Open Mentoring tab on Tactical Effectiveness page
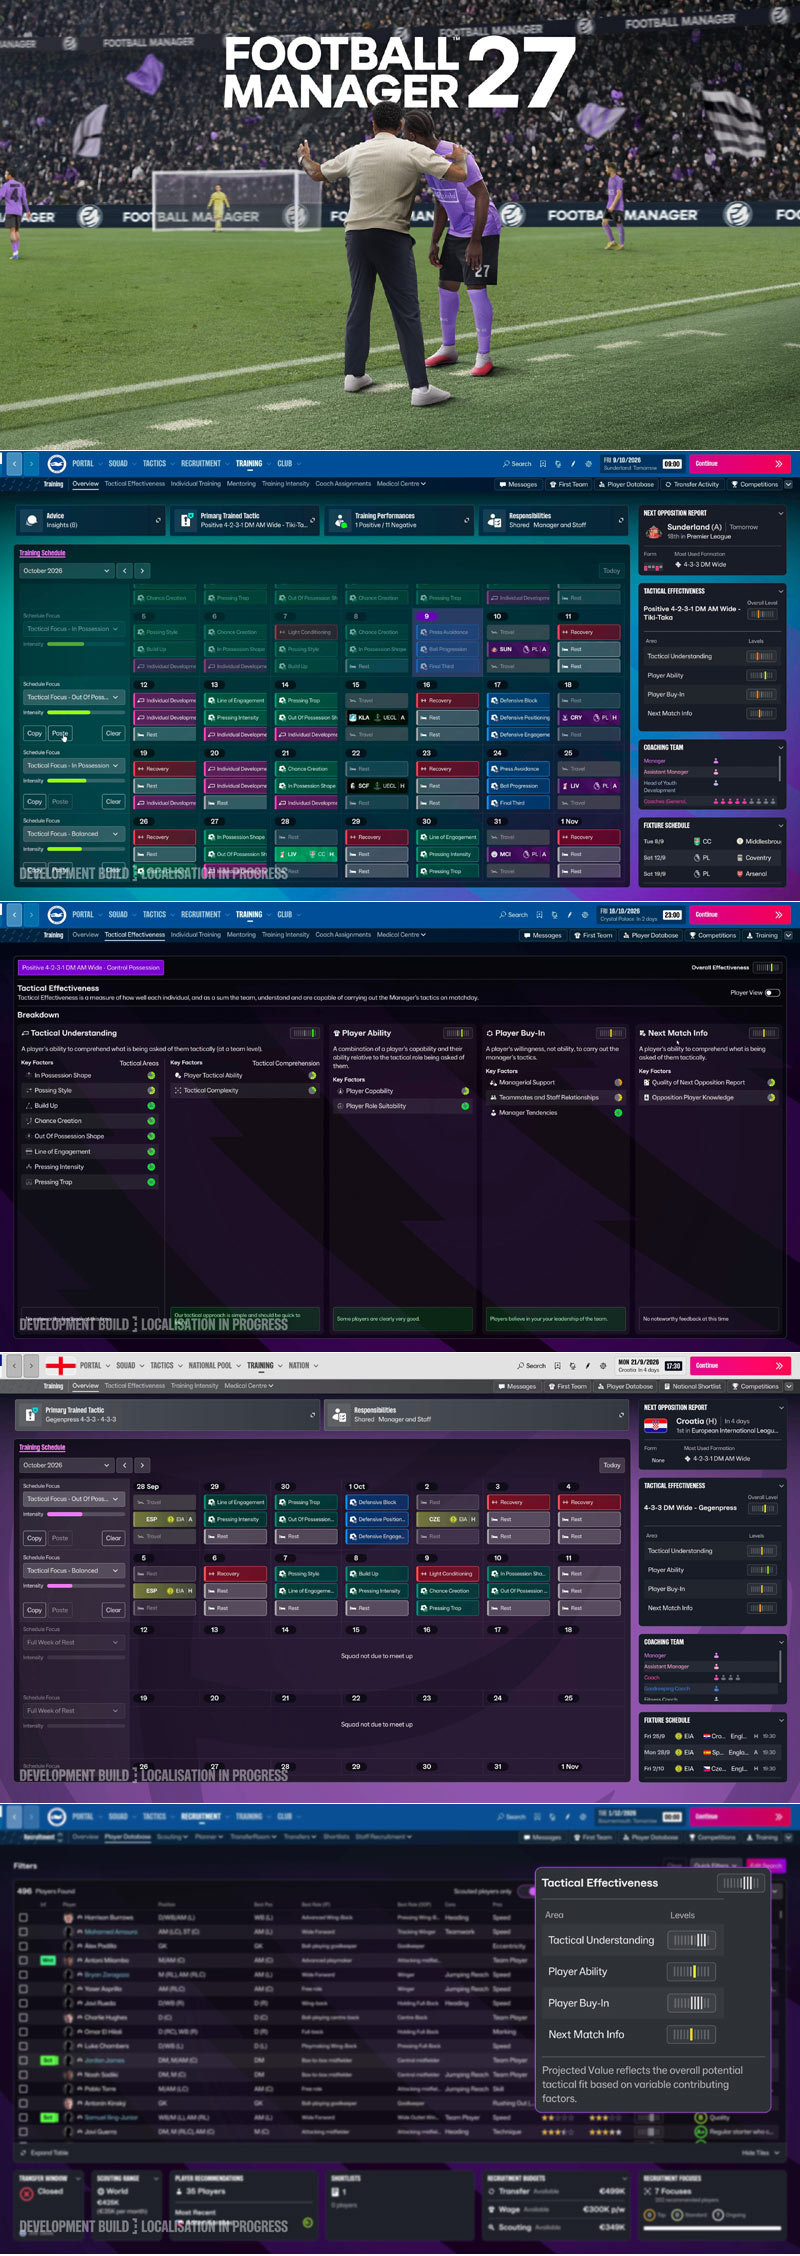Viewport: 800px width, 2256px height. click(x=241, y=934)
